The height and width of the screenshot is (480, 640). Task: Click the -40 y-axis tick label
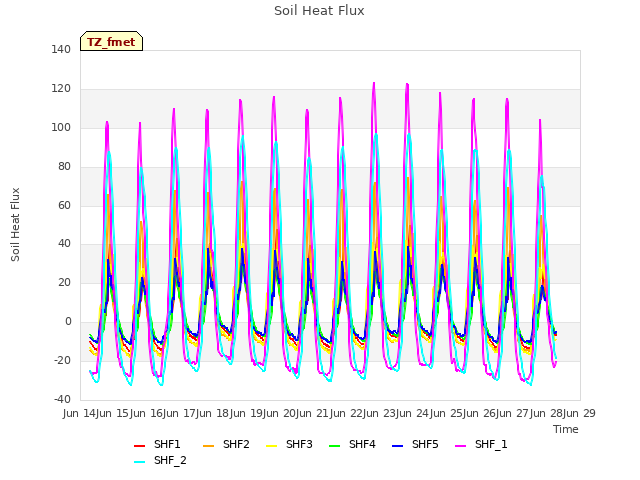[x=62, y=399]
